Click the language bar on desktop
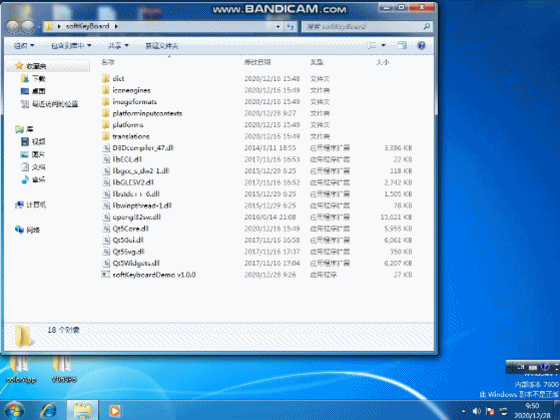 coord(533,367)
